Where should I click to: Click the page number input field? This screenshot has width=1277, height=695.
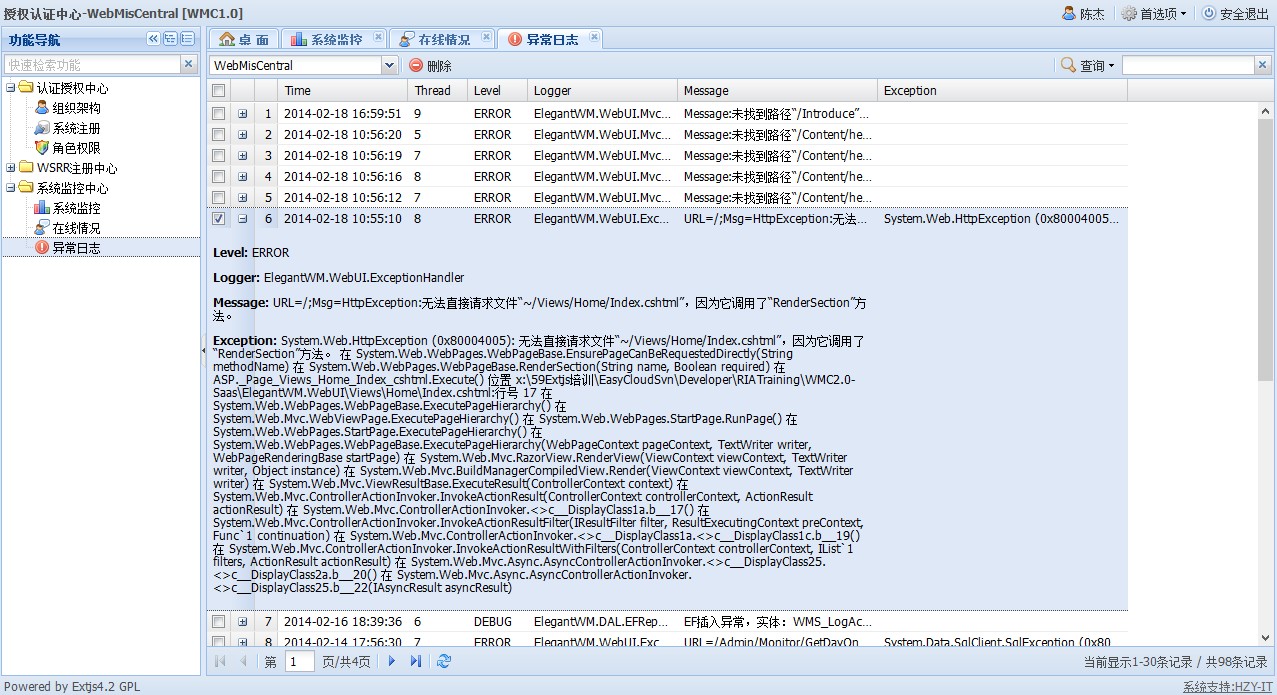point(299,661)
